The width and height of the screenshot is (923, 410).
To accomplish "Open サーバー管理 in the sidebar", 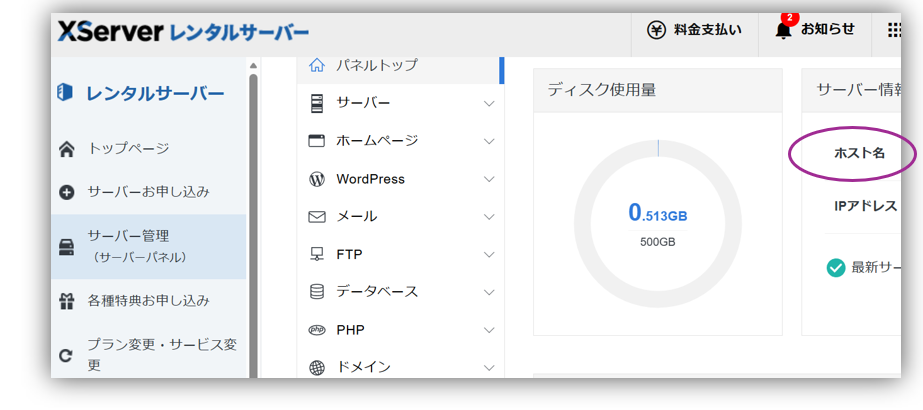I will coord(128,246).
